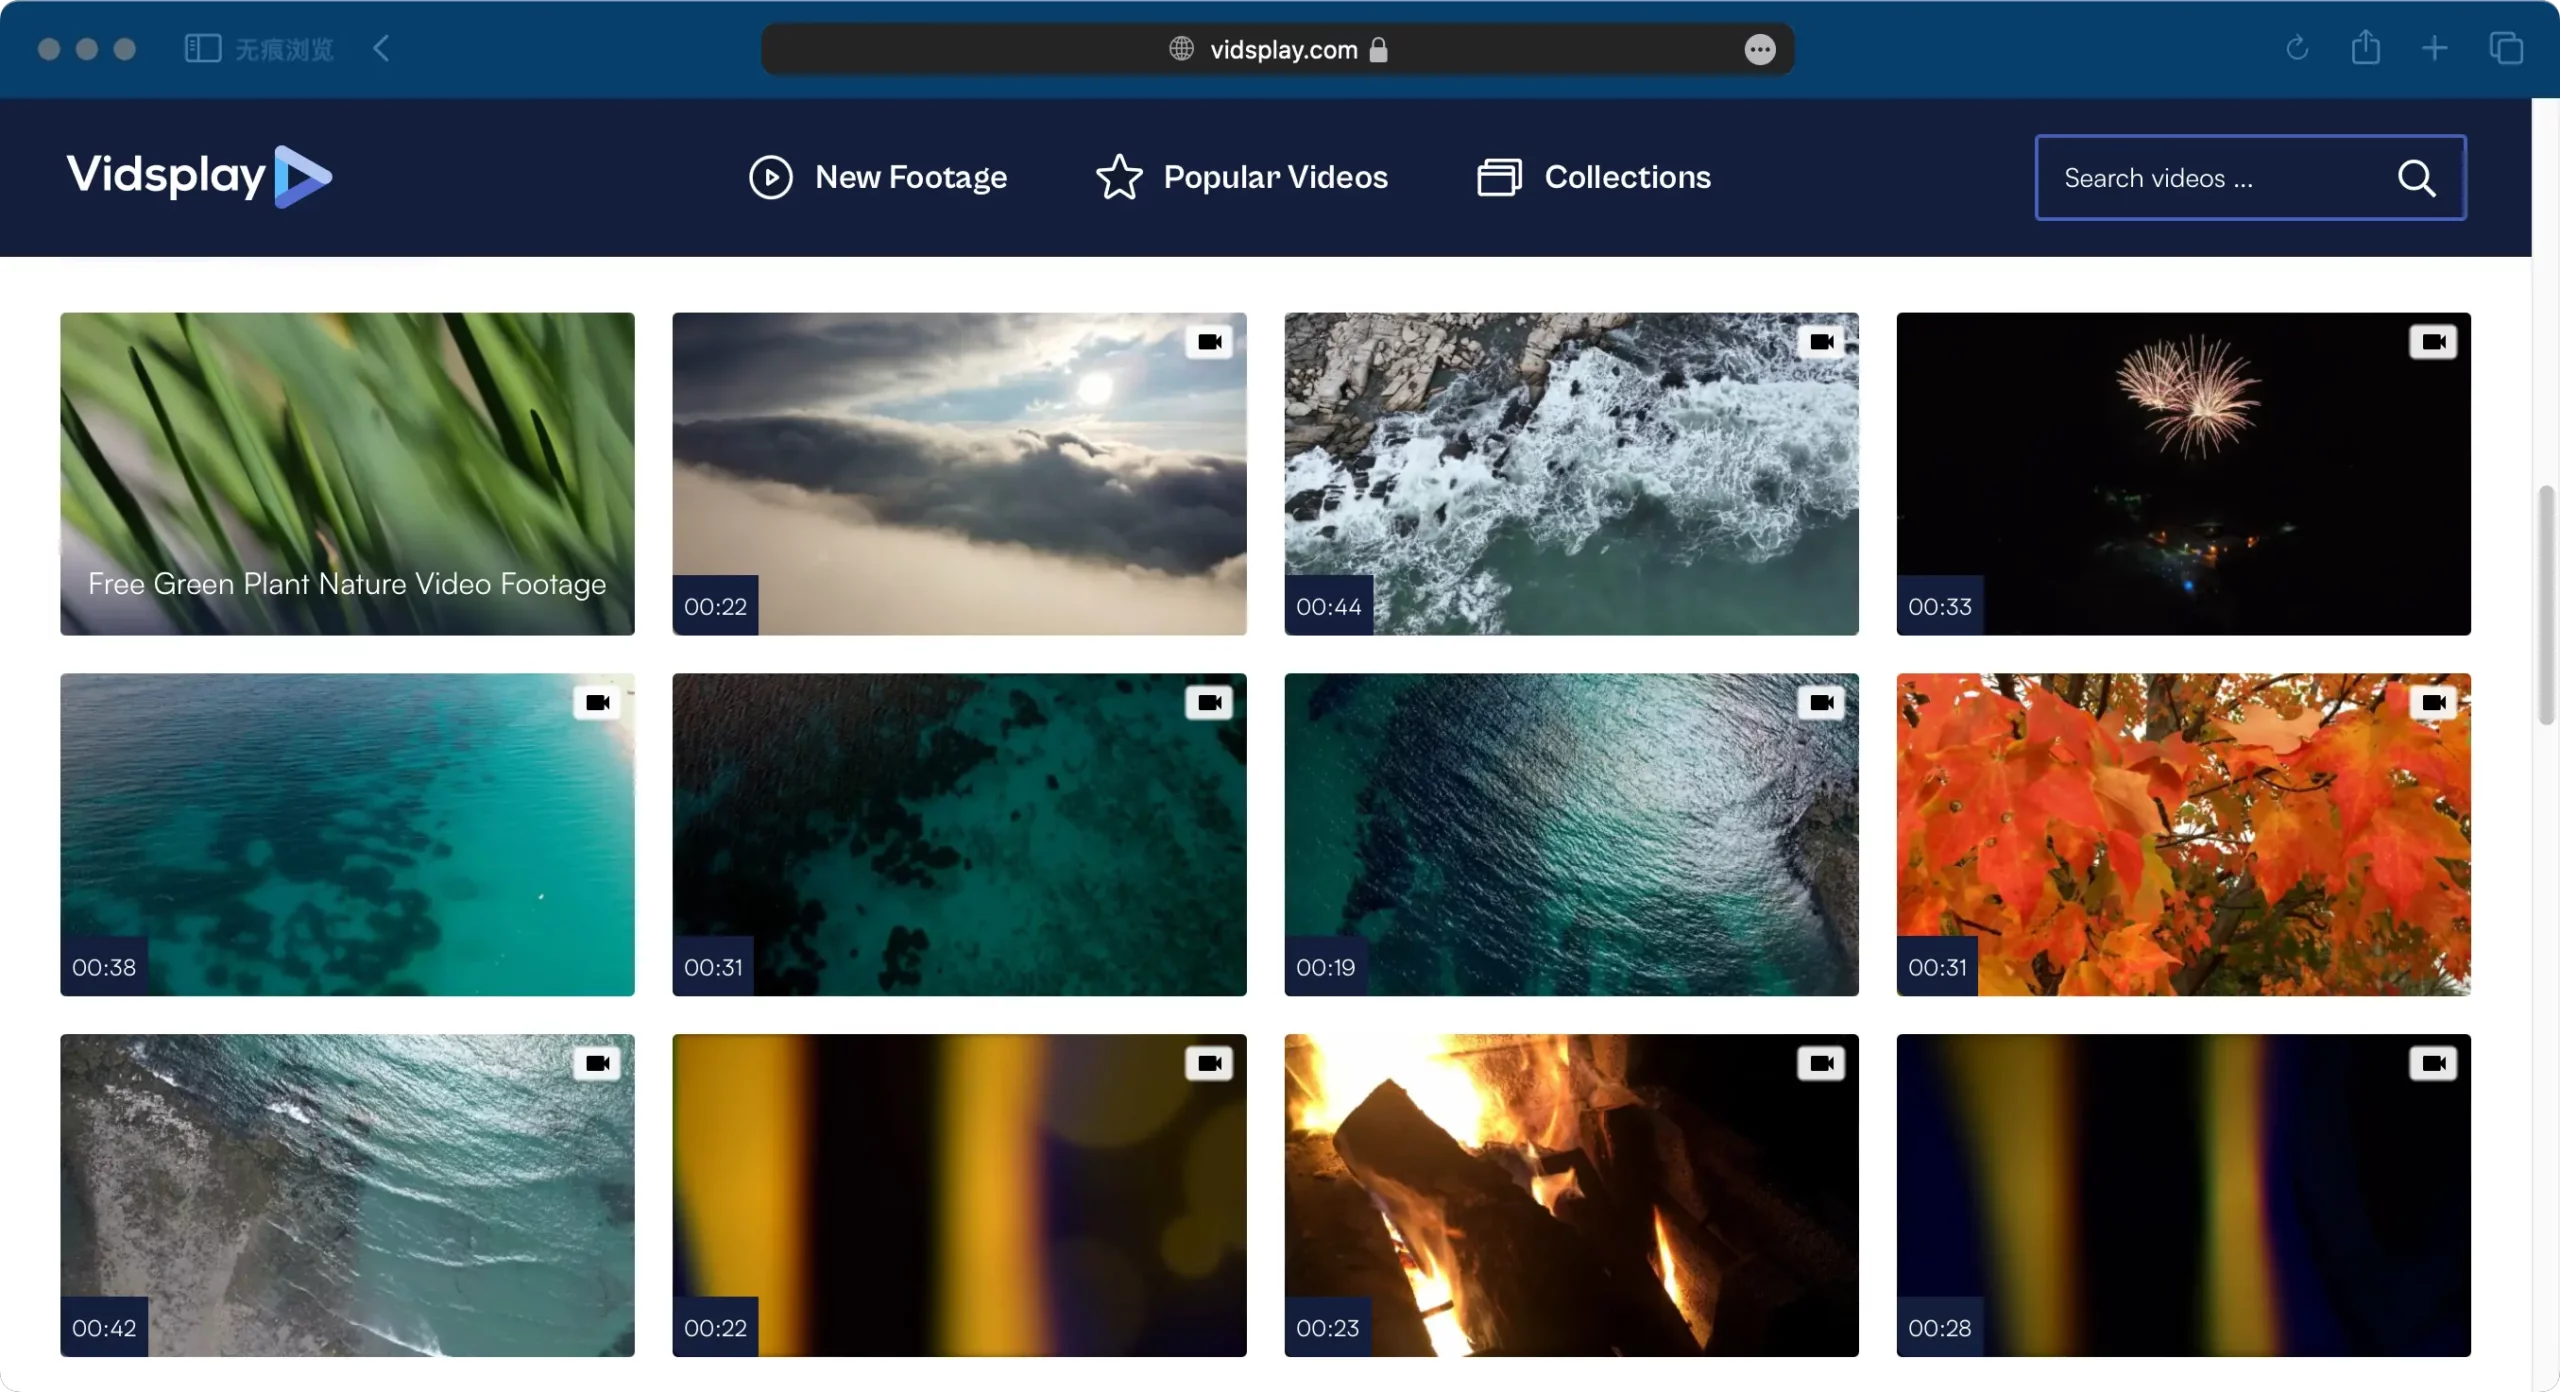The height and width of the screenshot is (1392, 2560).
Task: Open the Collections page
Action: click(x=1594, y=177)
